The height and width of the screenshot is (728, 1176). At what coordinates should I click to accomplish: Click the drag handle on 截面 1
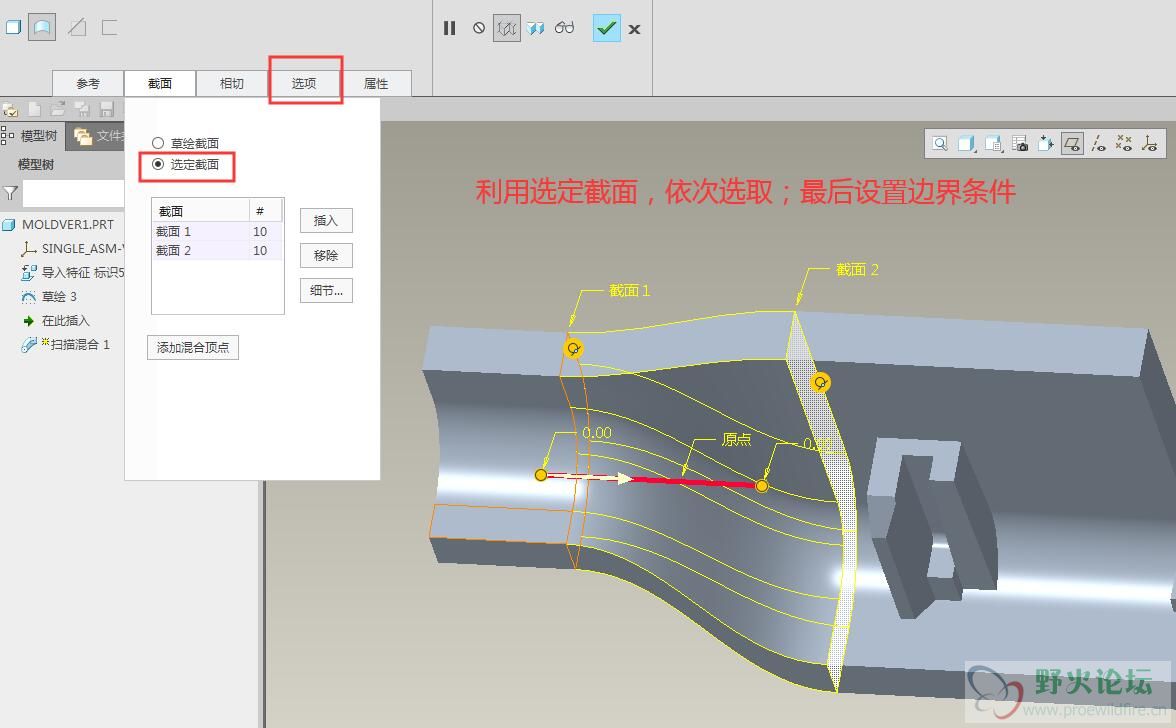point(574,349)
